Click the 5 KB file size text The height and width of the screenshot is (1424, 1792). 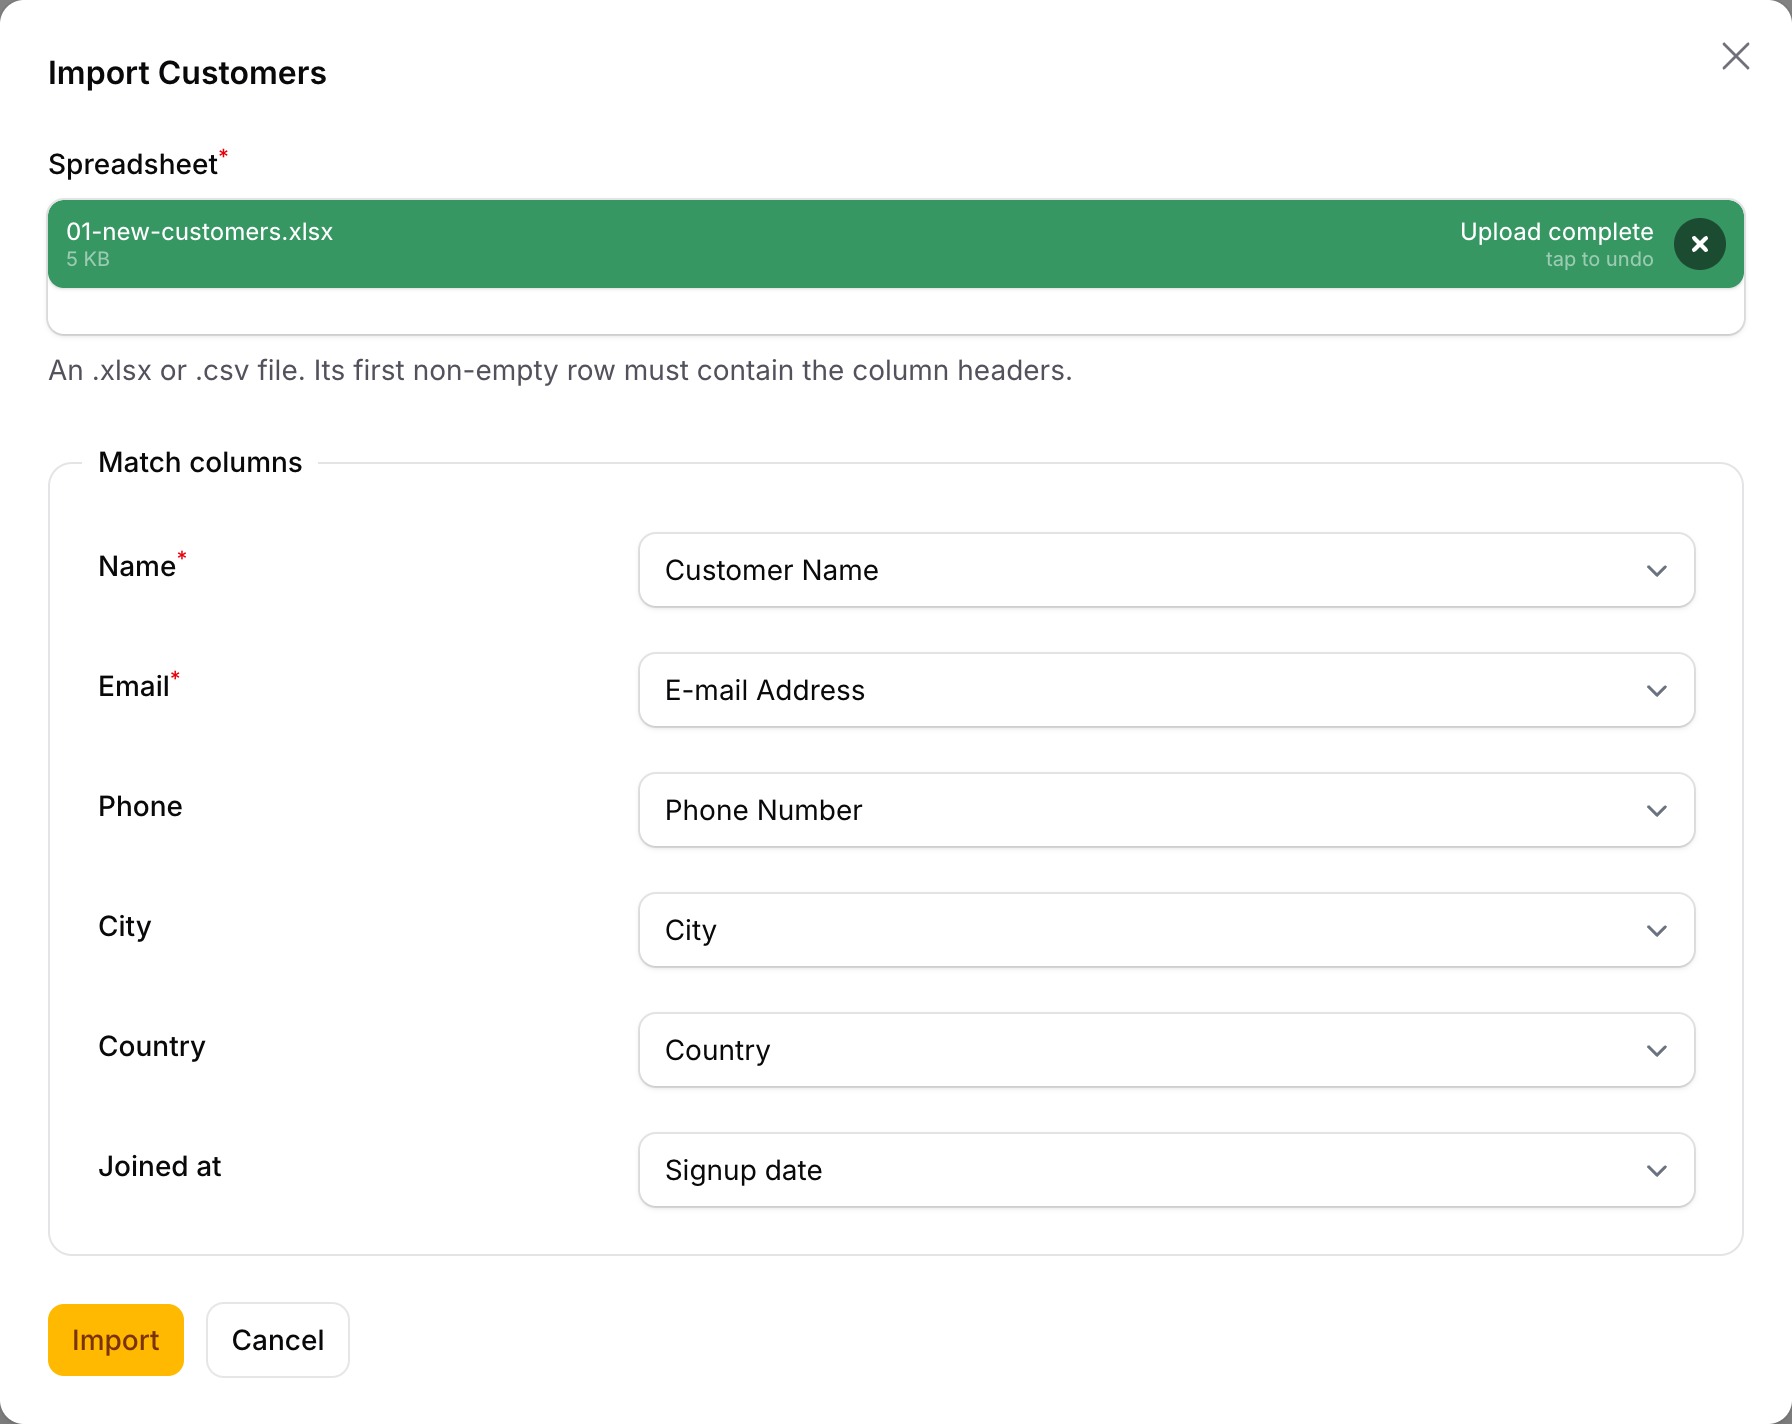coord(88,259)
